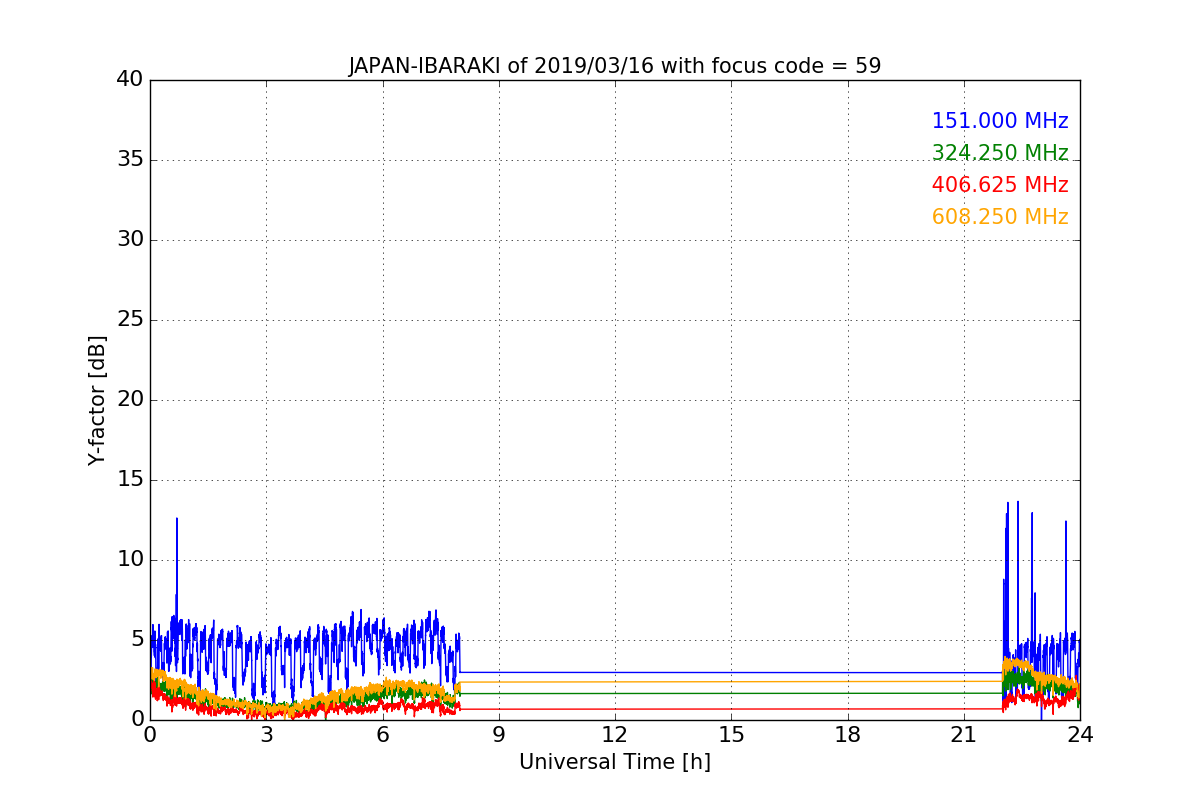Click the y-axis tick label 25
Screen dimensions: 1200x800
(x=130, y=319)
